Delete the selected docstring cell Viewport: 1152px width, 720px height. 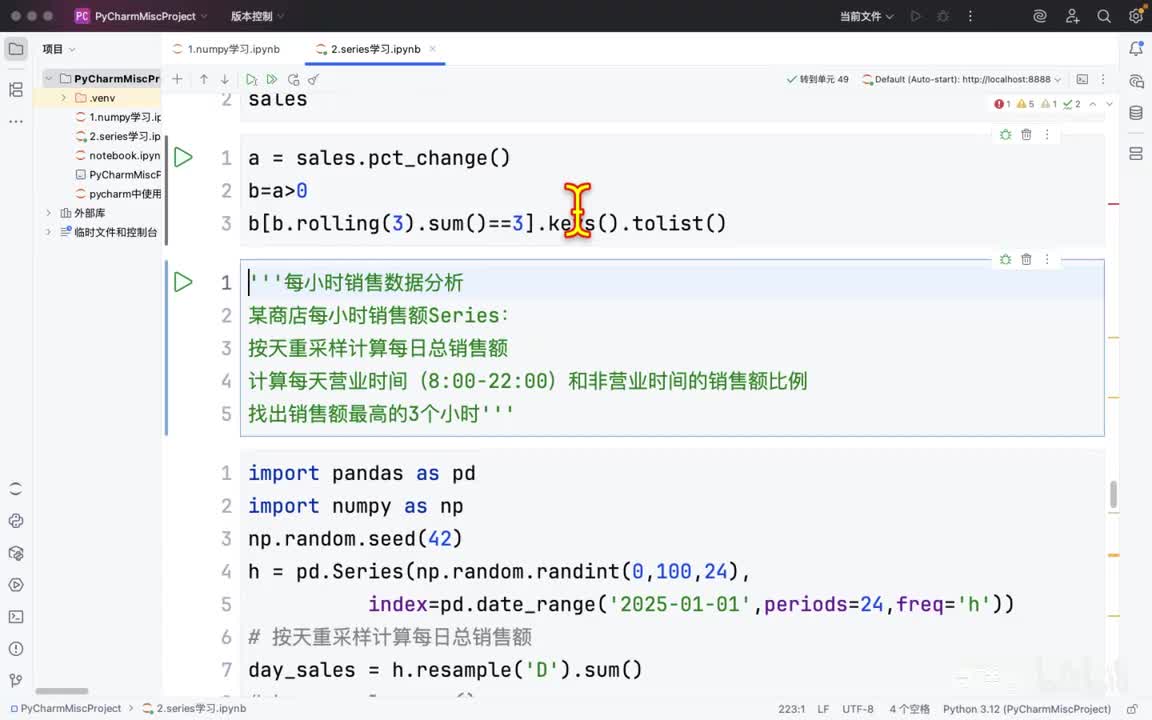1026,259
